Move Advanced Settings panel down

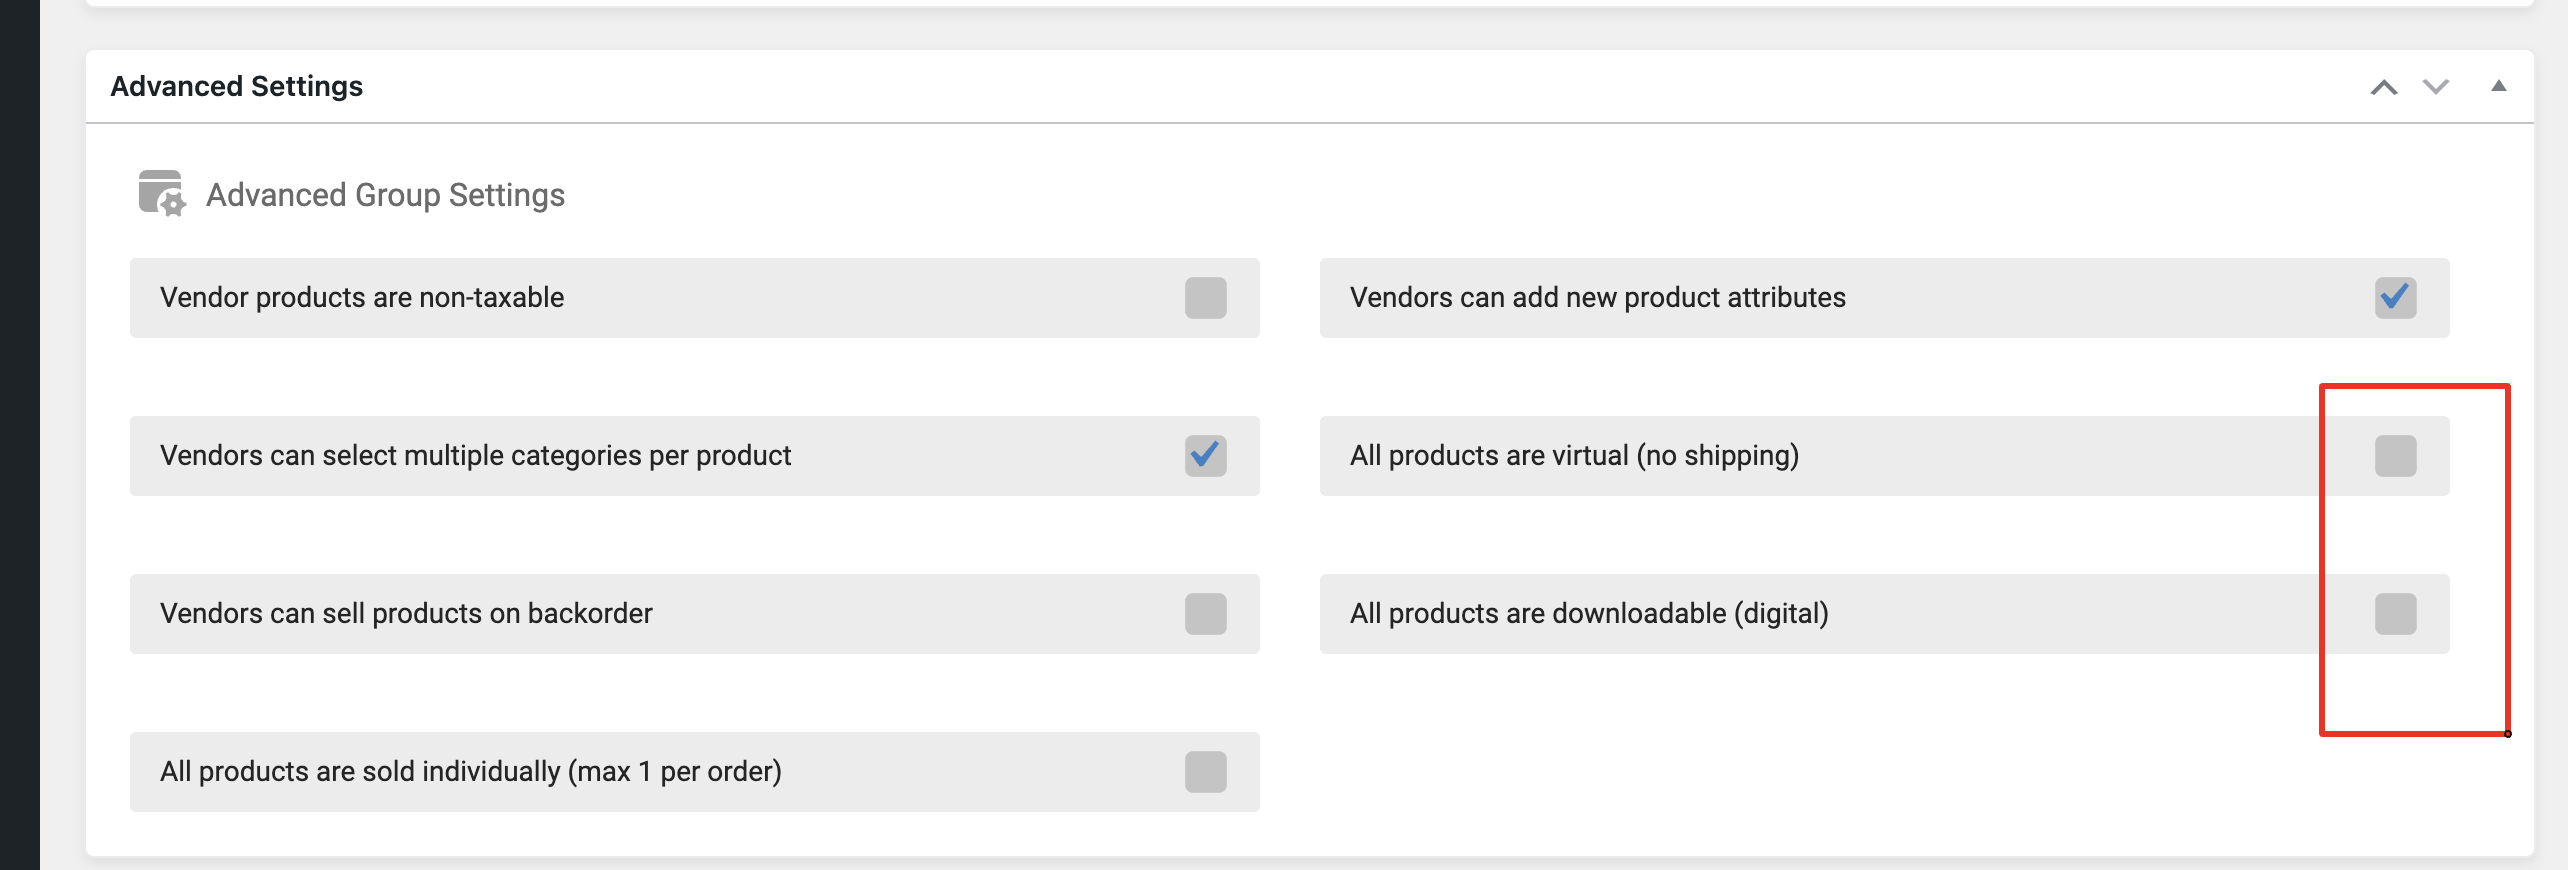coord(2436,87)
